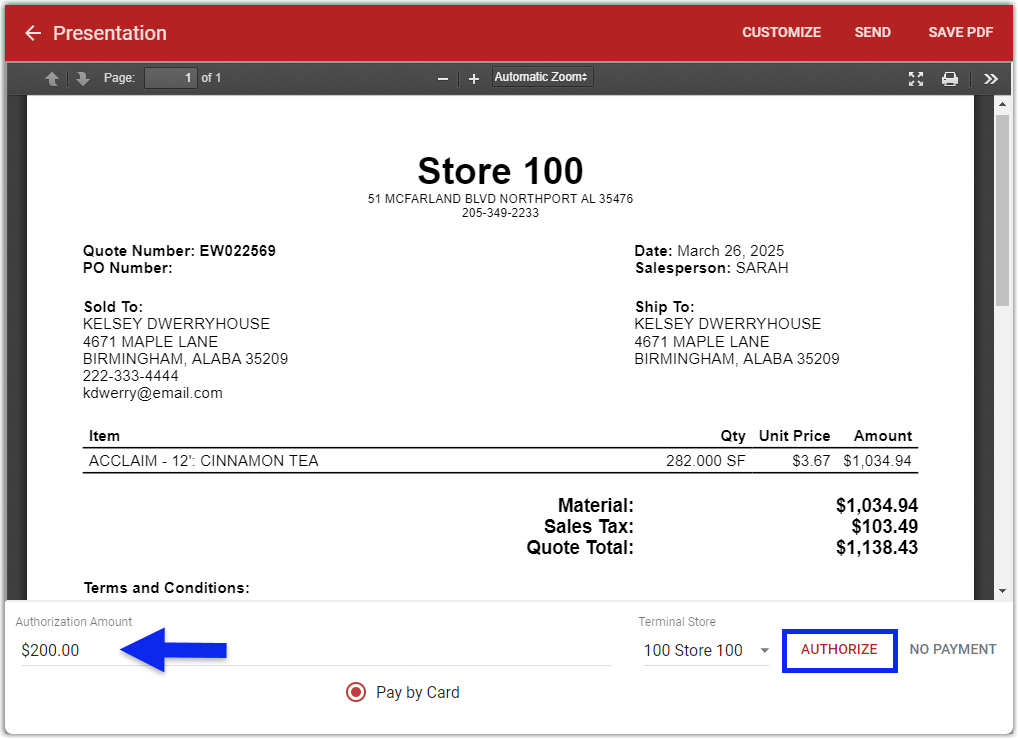
Task: Click the date March 26, 2025
Action: click(730, 251)
